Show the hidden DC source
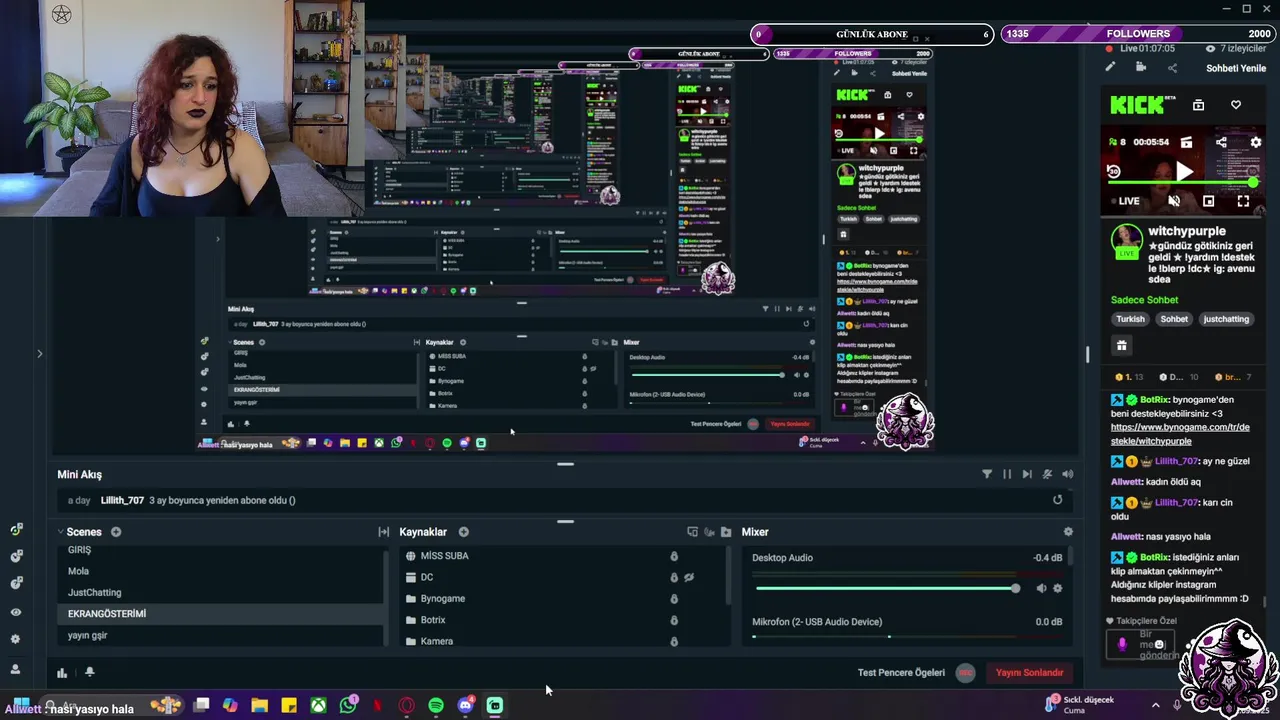 click(x=689, y=577)
